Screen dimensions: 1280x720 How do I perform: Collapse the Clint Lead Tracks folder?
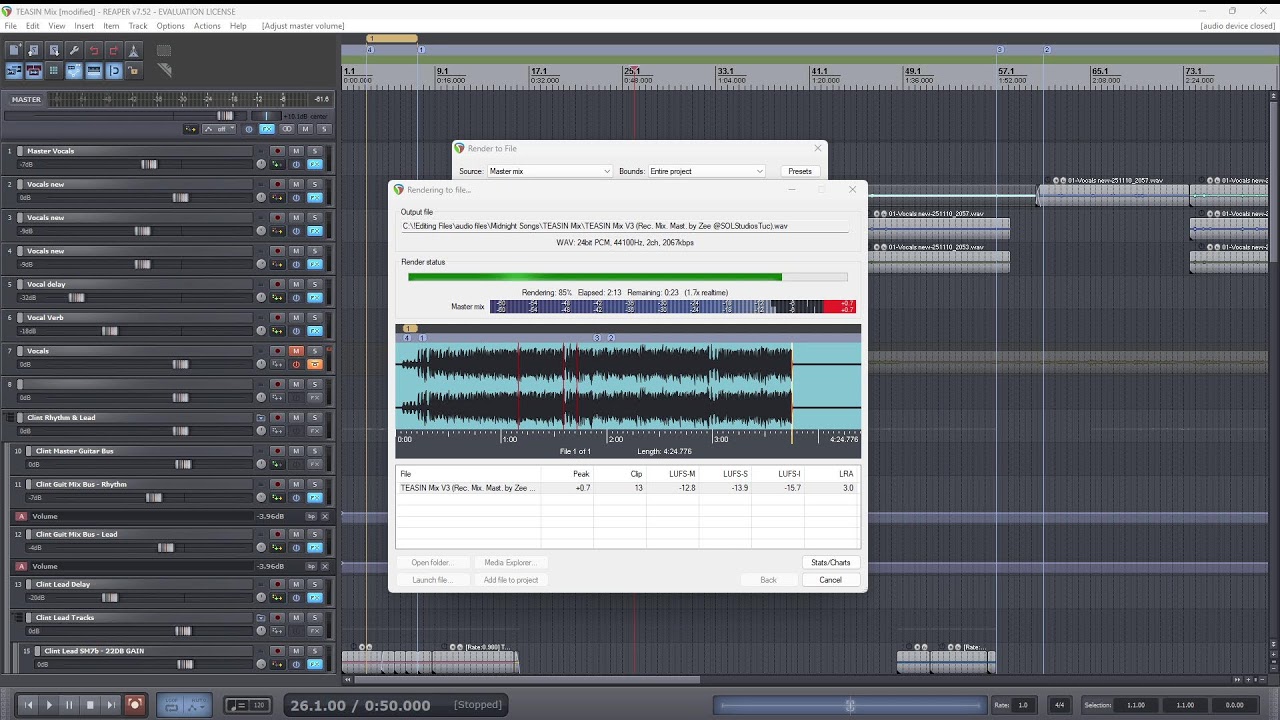click(261, 618)
